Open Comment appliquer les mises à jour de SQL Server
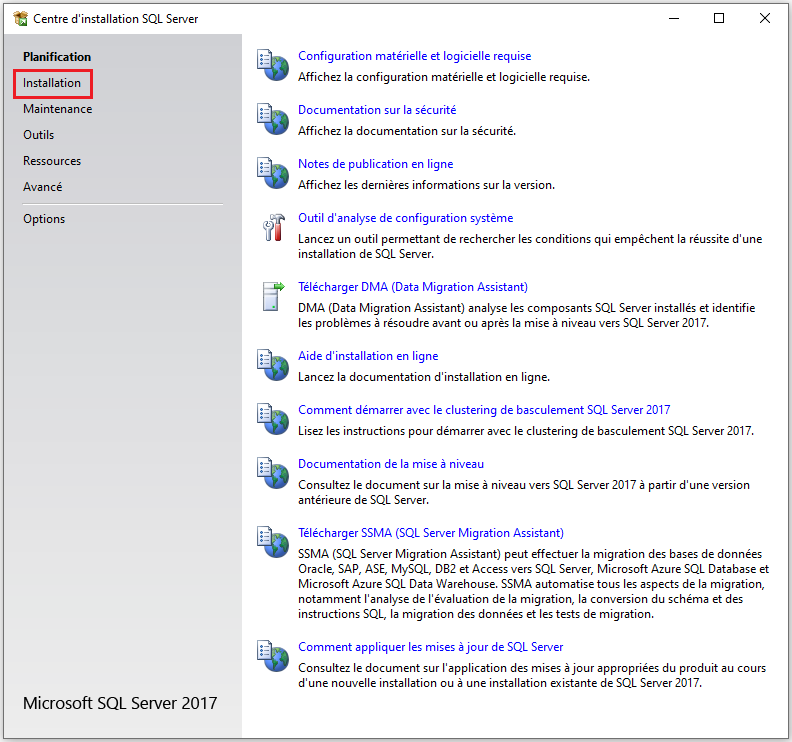The image size is (792, 742). coord(430,647)
